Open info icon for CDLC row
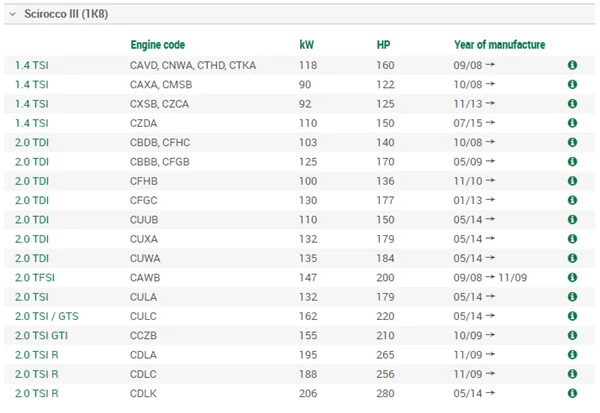 coord(572,374)
